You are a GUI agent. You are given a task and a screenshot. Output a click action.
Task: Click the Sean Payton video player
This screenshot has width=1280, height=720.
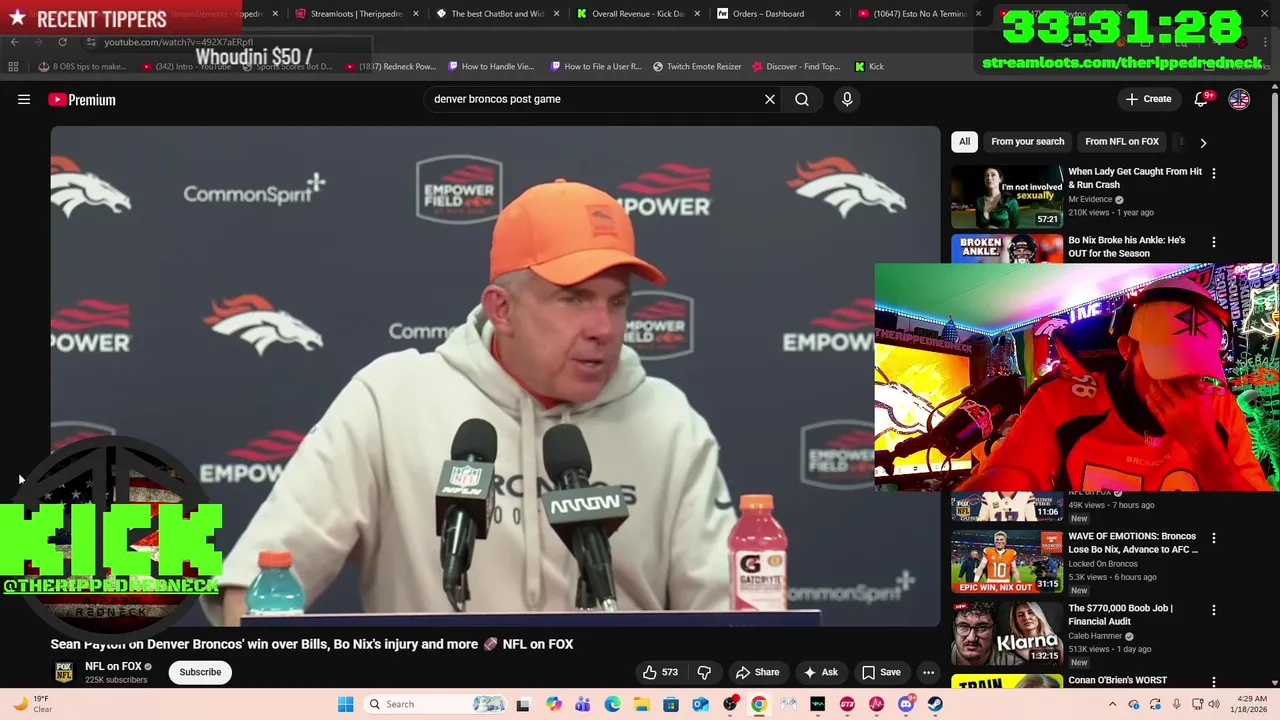coord(495,376)
